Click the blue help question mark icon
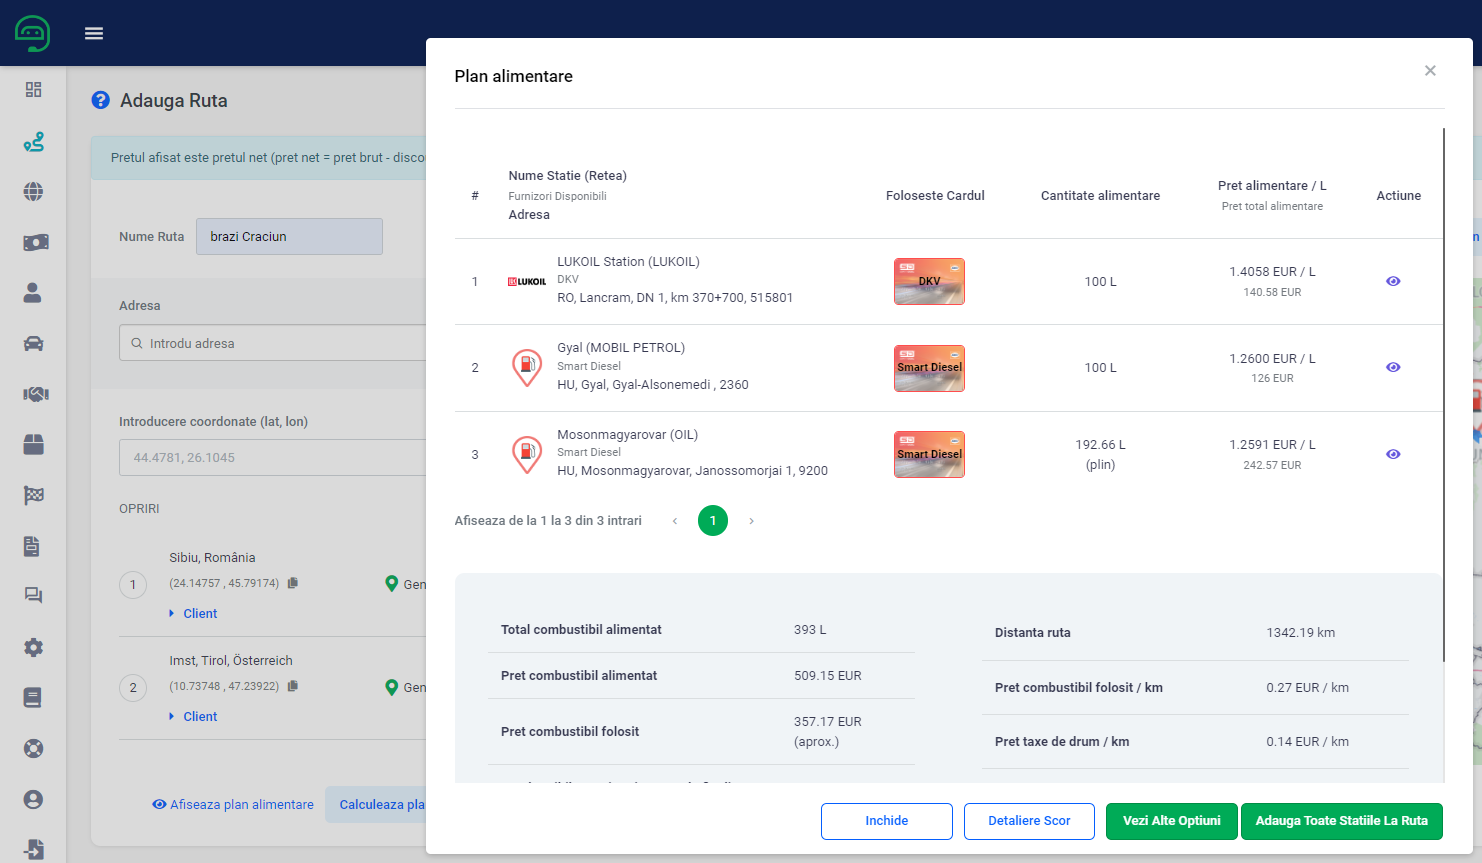Image resolution: width=1482 pixels, height=863 pixels. coord(100,100)
